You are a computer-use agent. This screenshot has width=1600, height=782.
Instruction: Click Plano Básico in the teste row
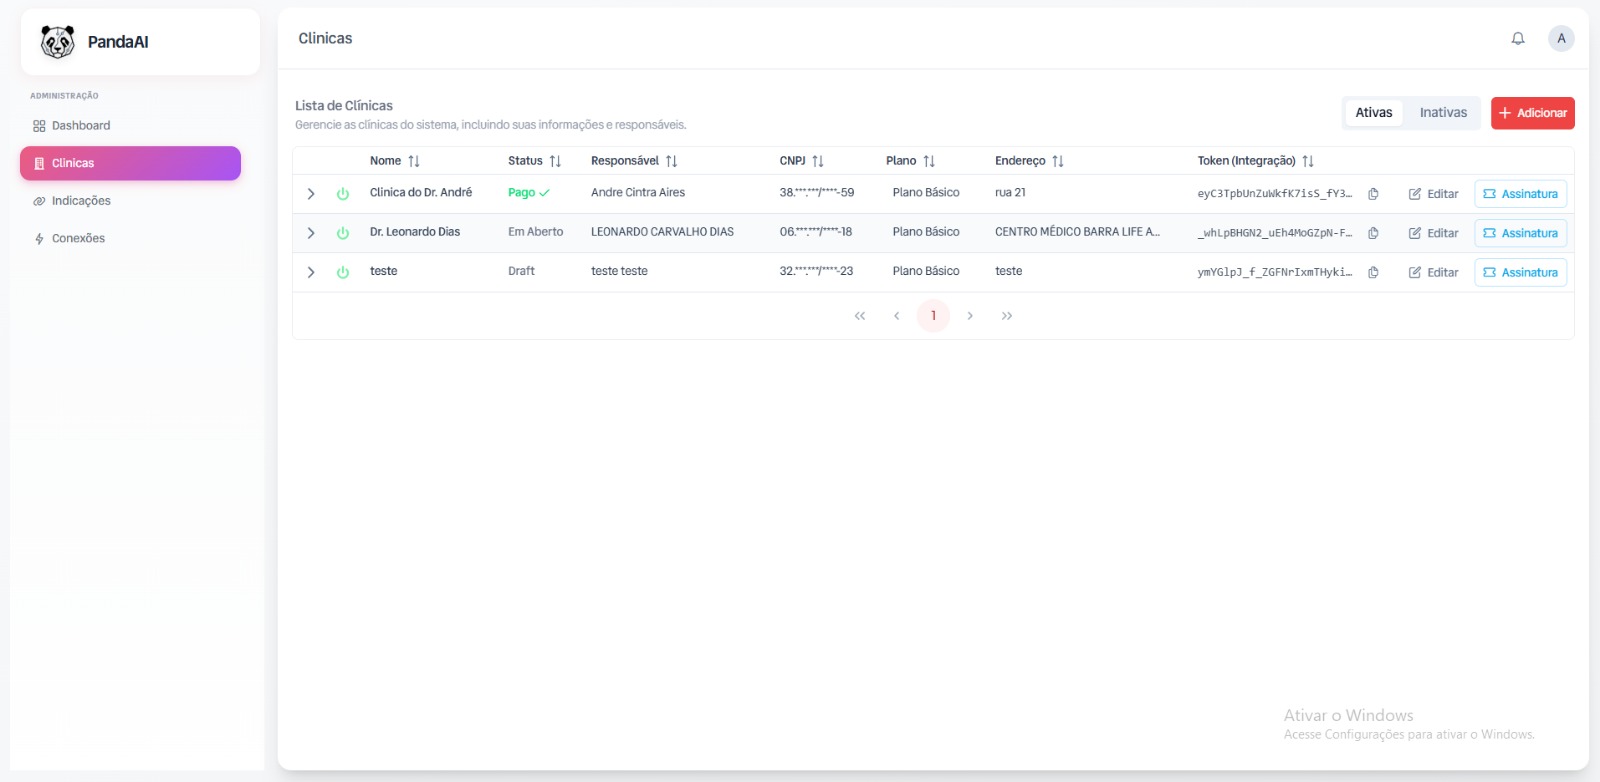point(926,271)
